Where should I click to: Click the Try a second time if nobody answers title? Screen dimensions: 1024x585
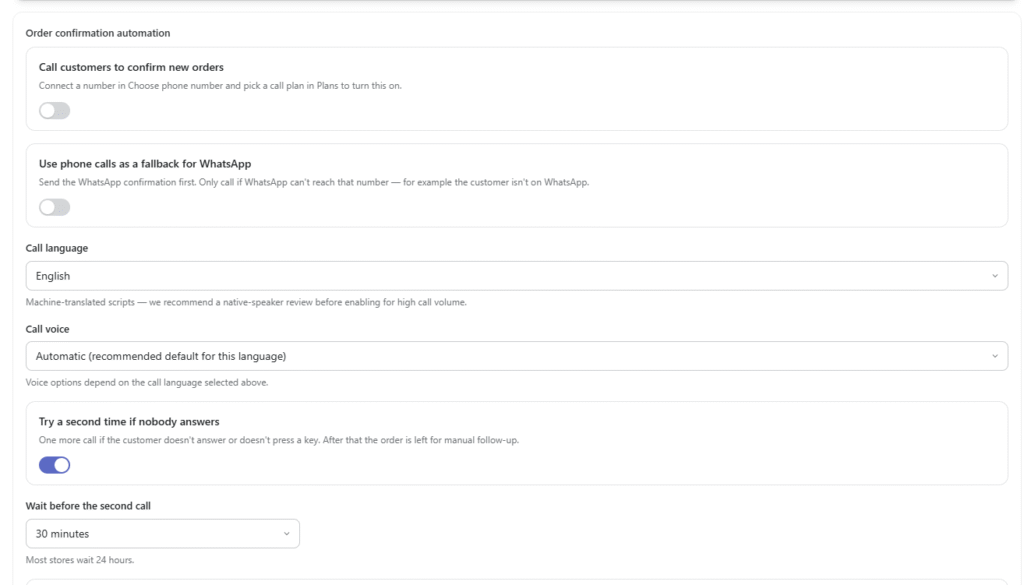tap(129, 422)
